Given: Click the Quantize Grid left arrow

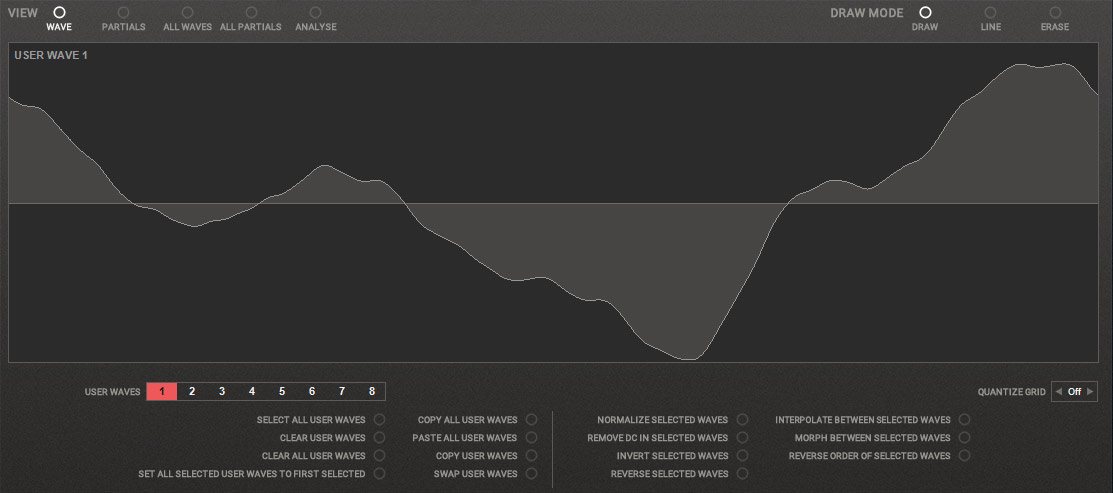Looking at the screenshot, I should pos(1058,392).
